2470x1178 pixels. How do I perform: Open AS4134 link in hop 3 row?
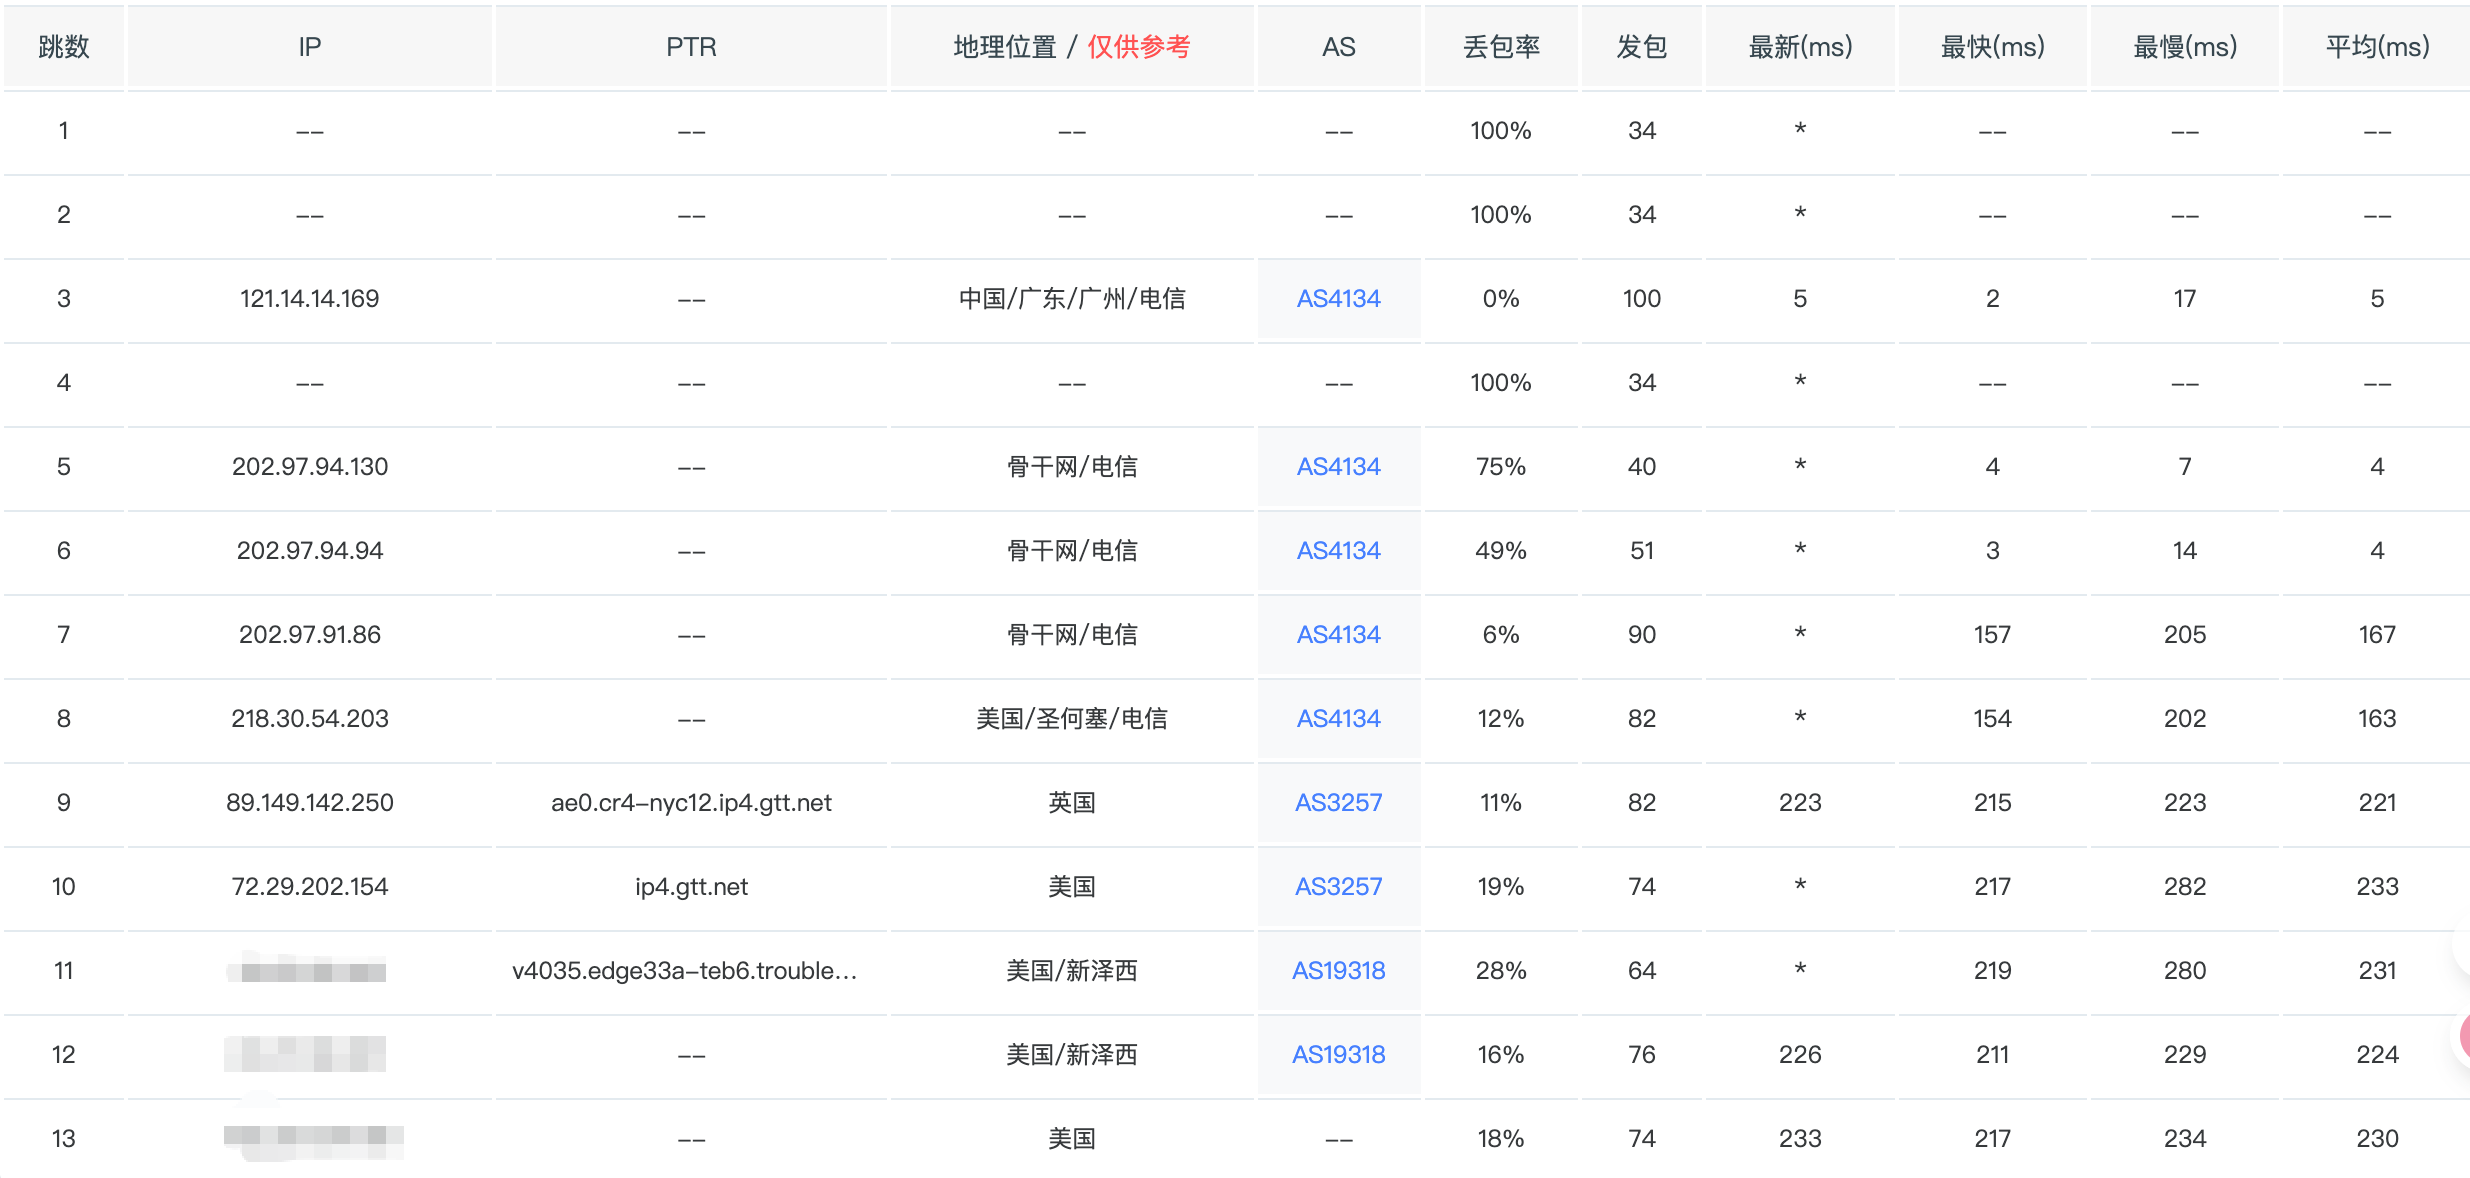click(1338, 299)
